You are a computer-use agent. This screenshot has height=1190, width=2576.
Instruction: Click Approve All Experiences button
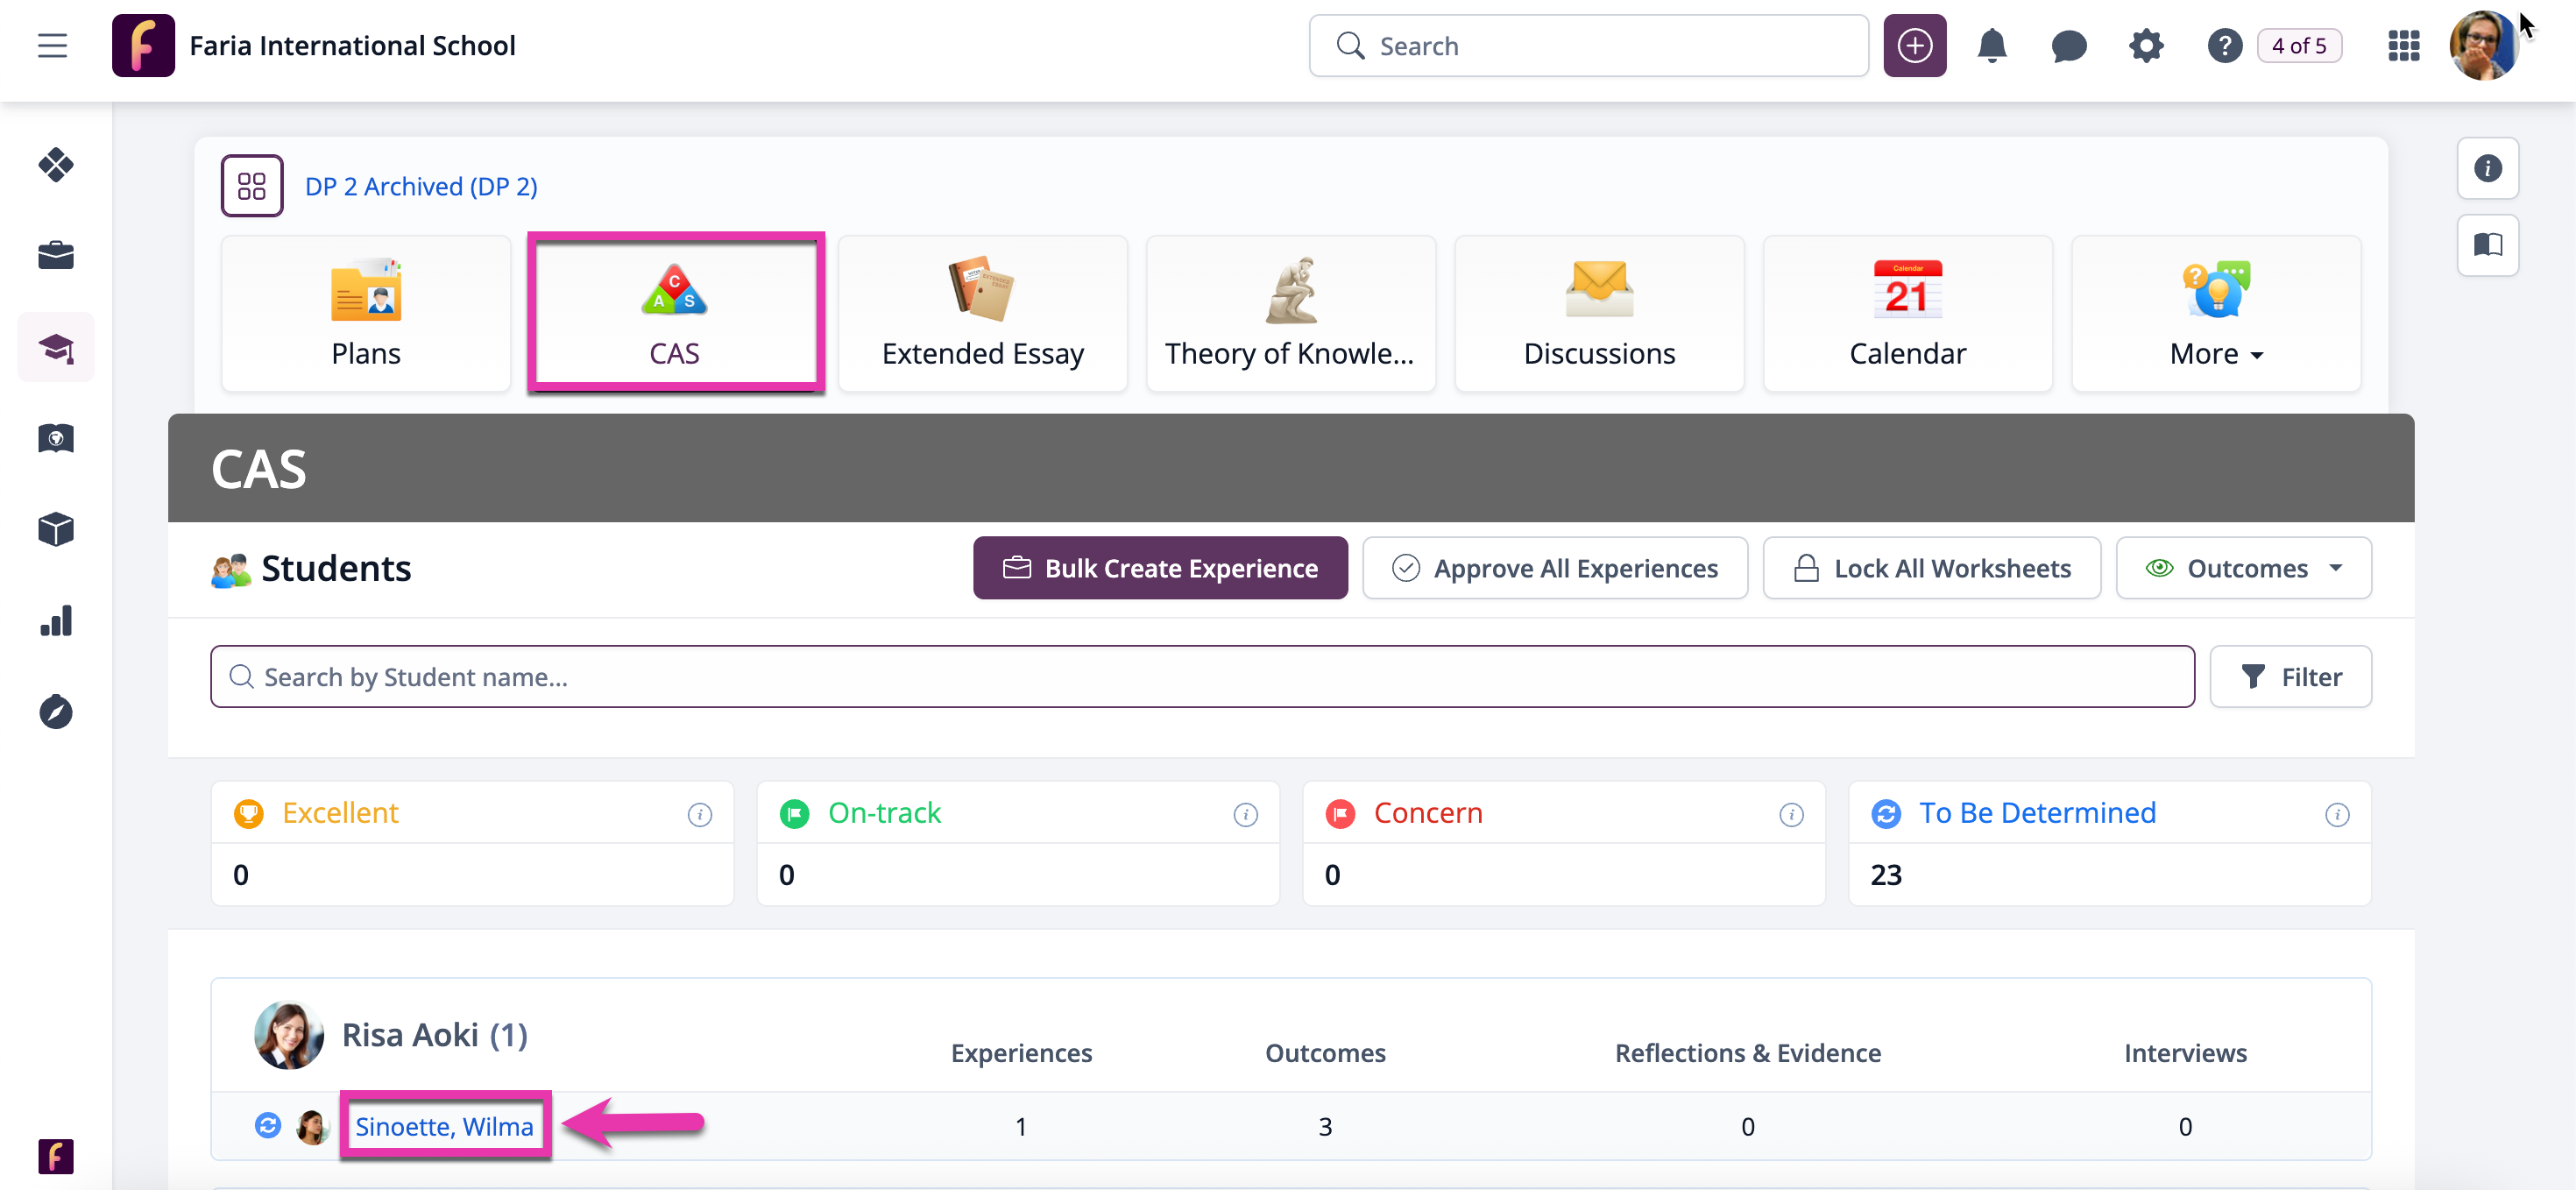(1554, 568)
